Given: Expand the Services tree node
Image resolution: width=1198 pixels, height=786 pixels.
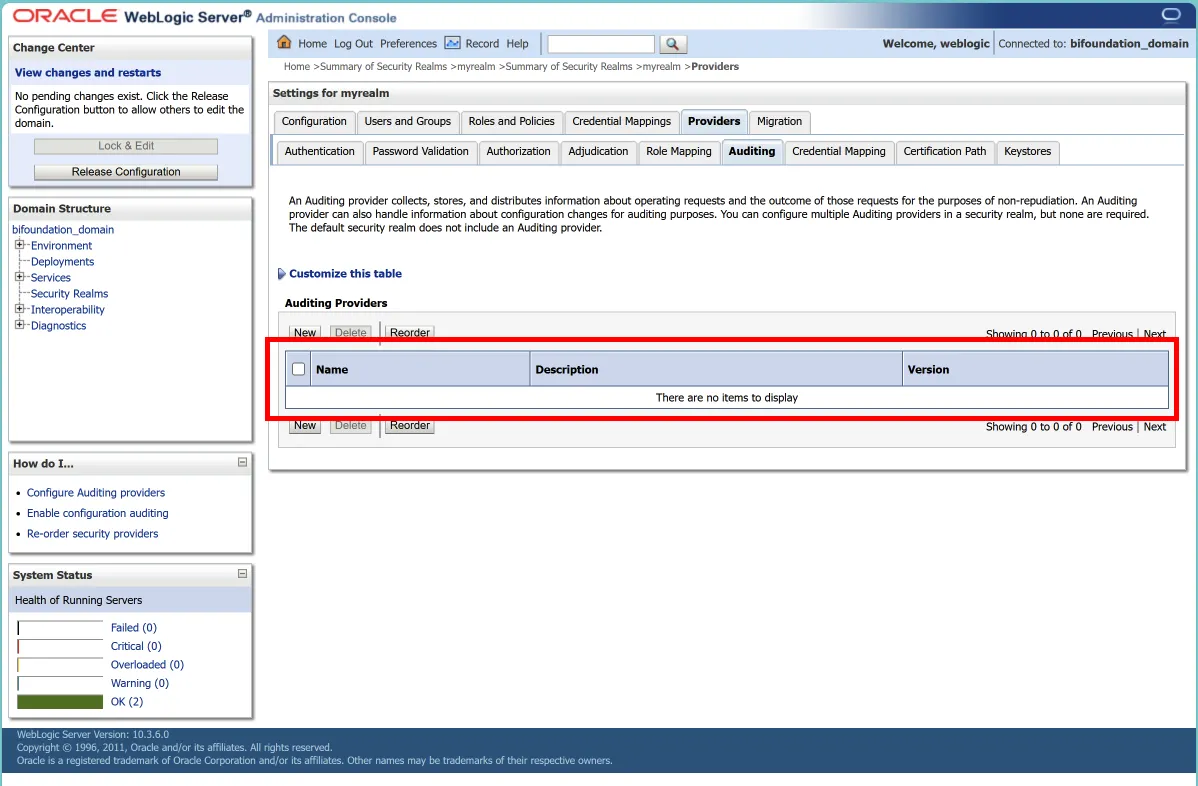Looking at the screenshot, I should pos(20,277).
